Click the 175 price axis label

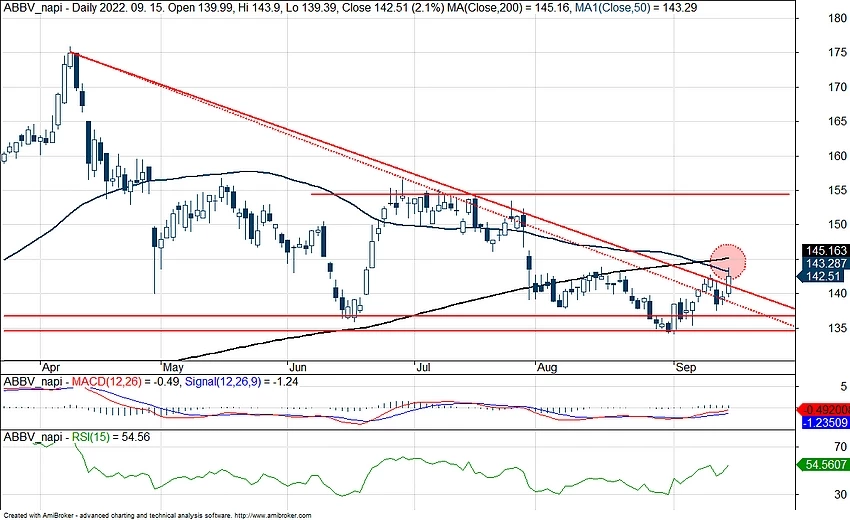pos(838,52)
